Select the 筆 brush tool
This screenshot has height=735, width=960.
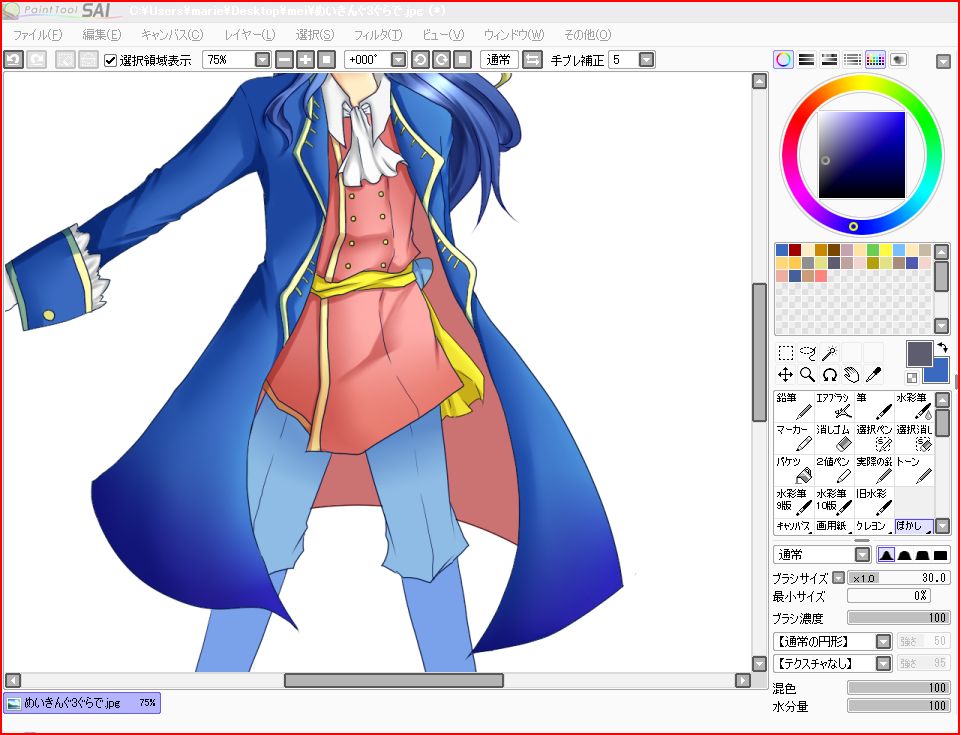tap(874, 406)
